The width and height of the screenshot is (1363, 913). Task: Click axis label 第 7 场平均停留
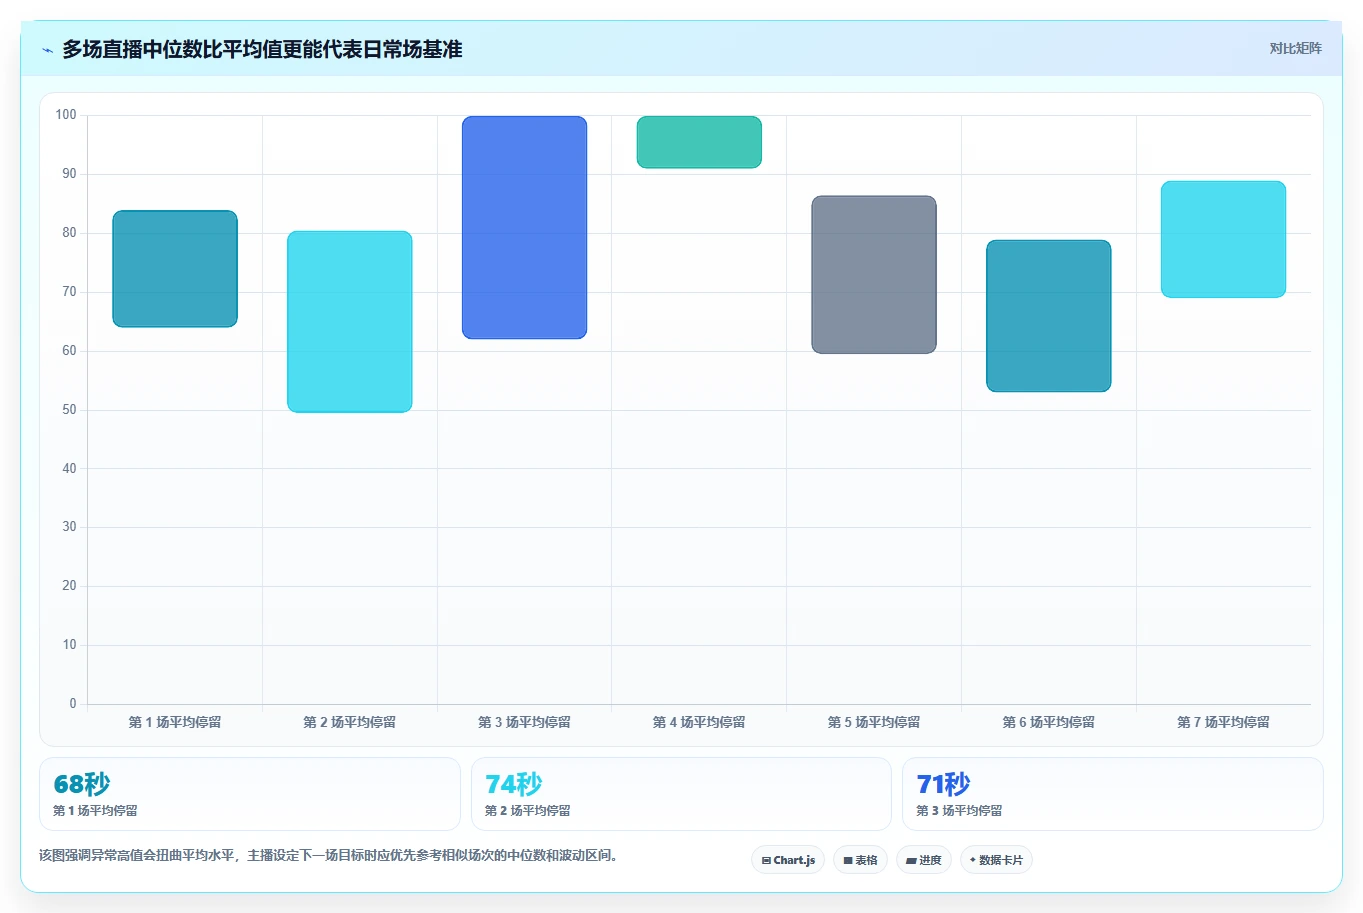click(x=1223, y=722)
